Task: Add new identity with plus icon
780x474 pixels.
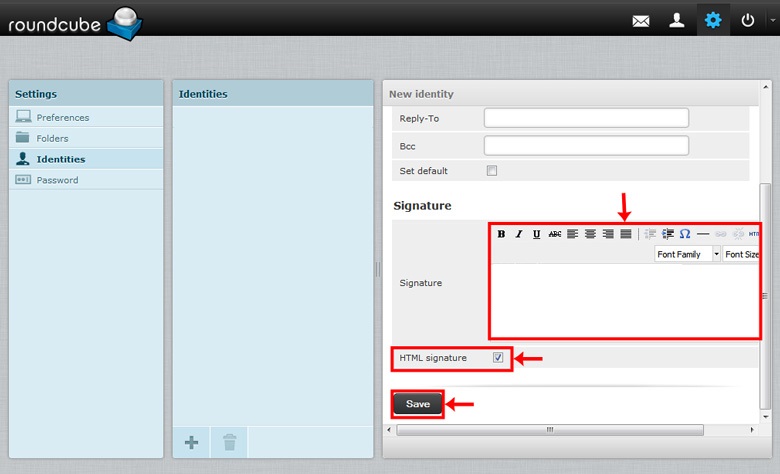Action: click(191, 441)
